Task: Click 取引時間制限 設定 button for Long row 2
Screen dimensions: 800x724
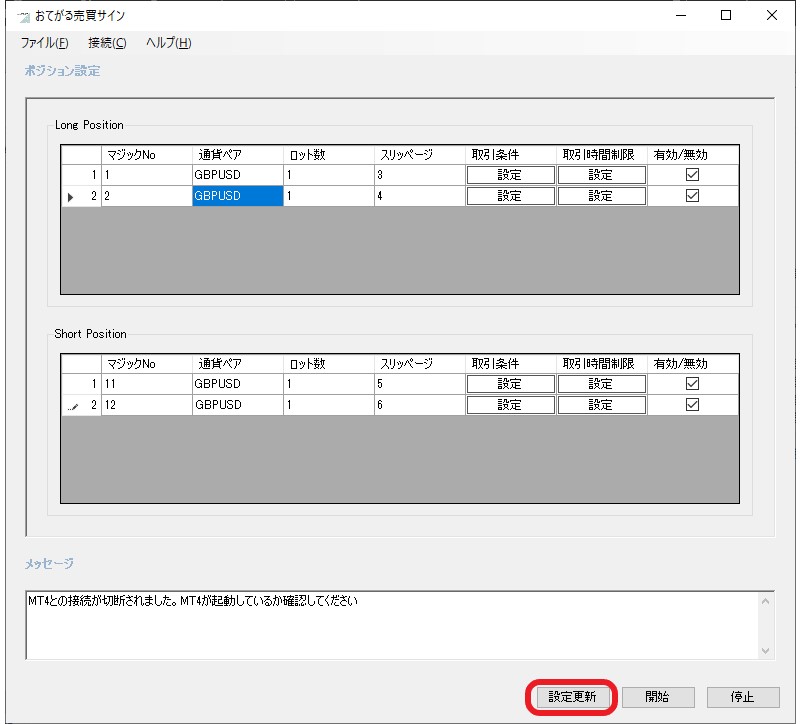Action: point(601,196)
